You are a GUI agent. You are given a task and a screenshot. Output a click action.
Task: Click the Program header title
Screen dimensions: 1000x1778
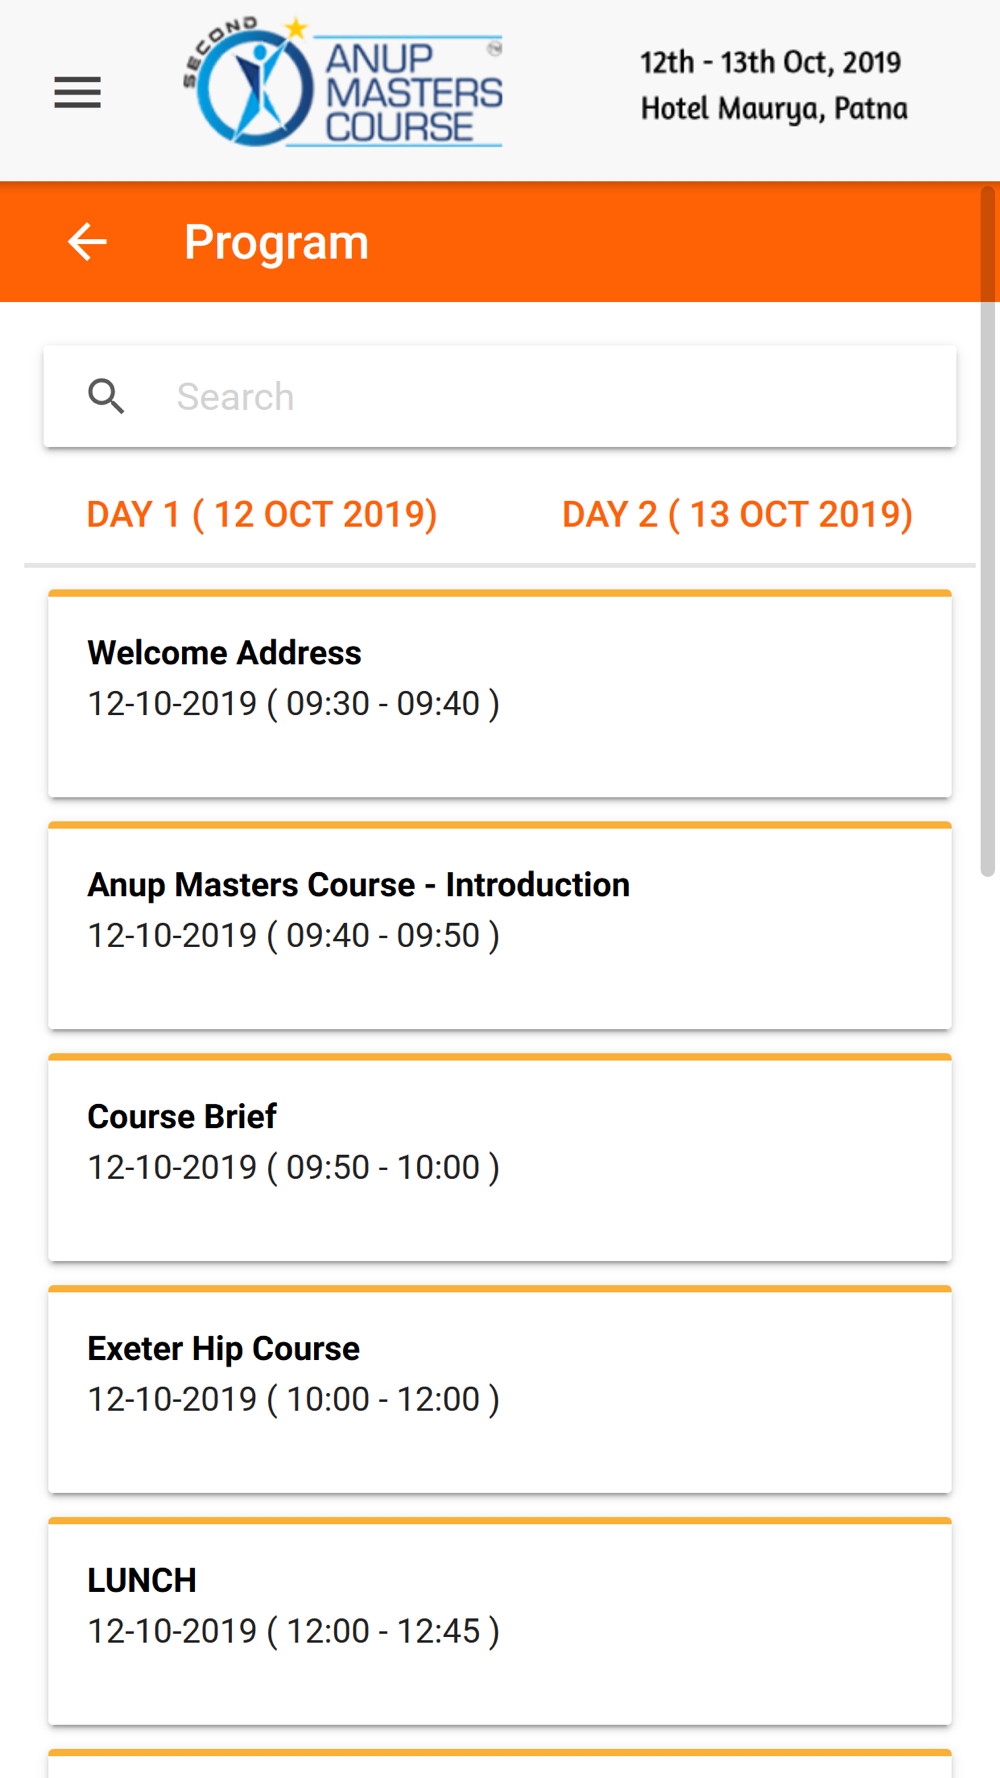click(x=276, y=242)
